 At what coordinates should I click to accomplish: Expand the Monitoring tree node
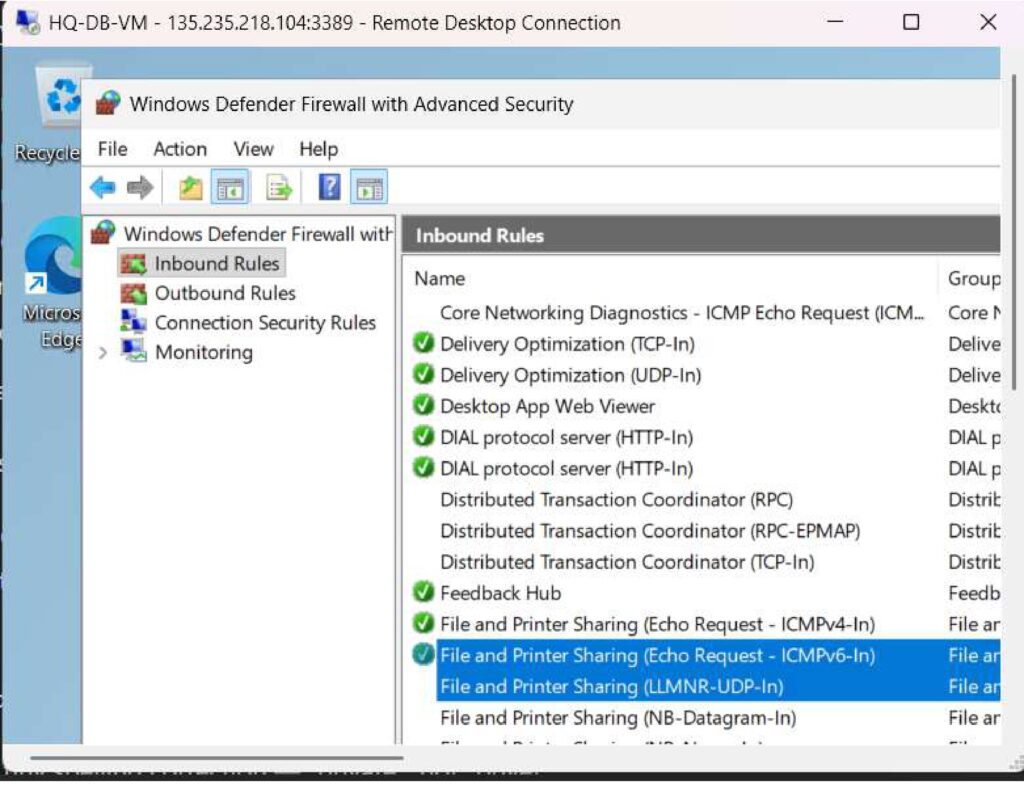click(103, 353)
